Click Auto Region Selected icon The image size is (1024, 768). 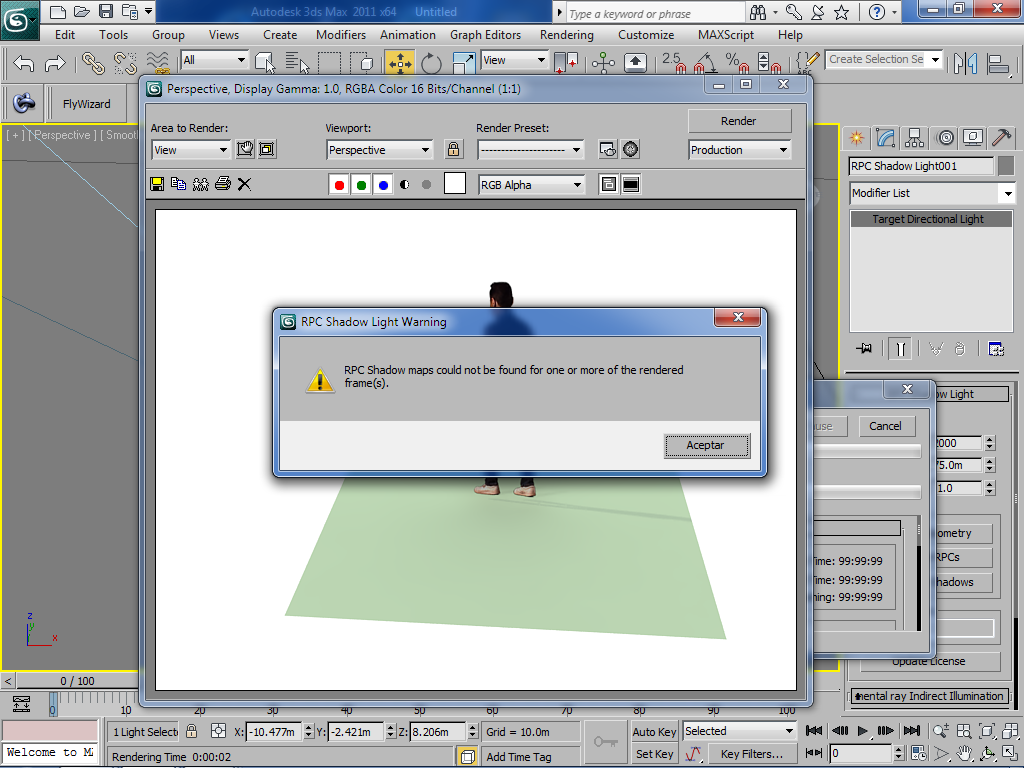click(266, 150)
